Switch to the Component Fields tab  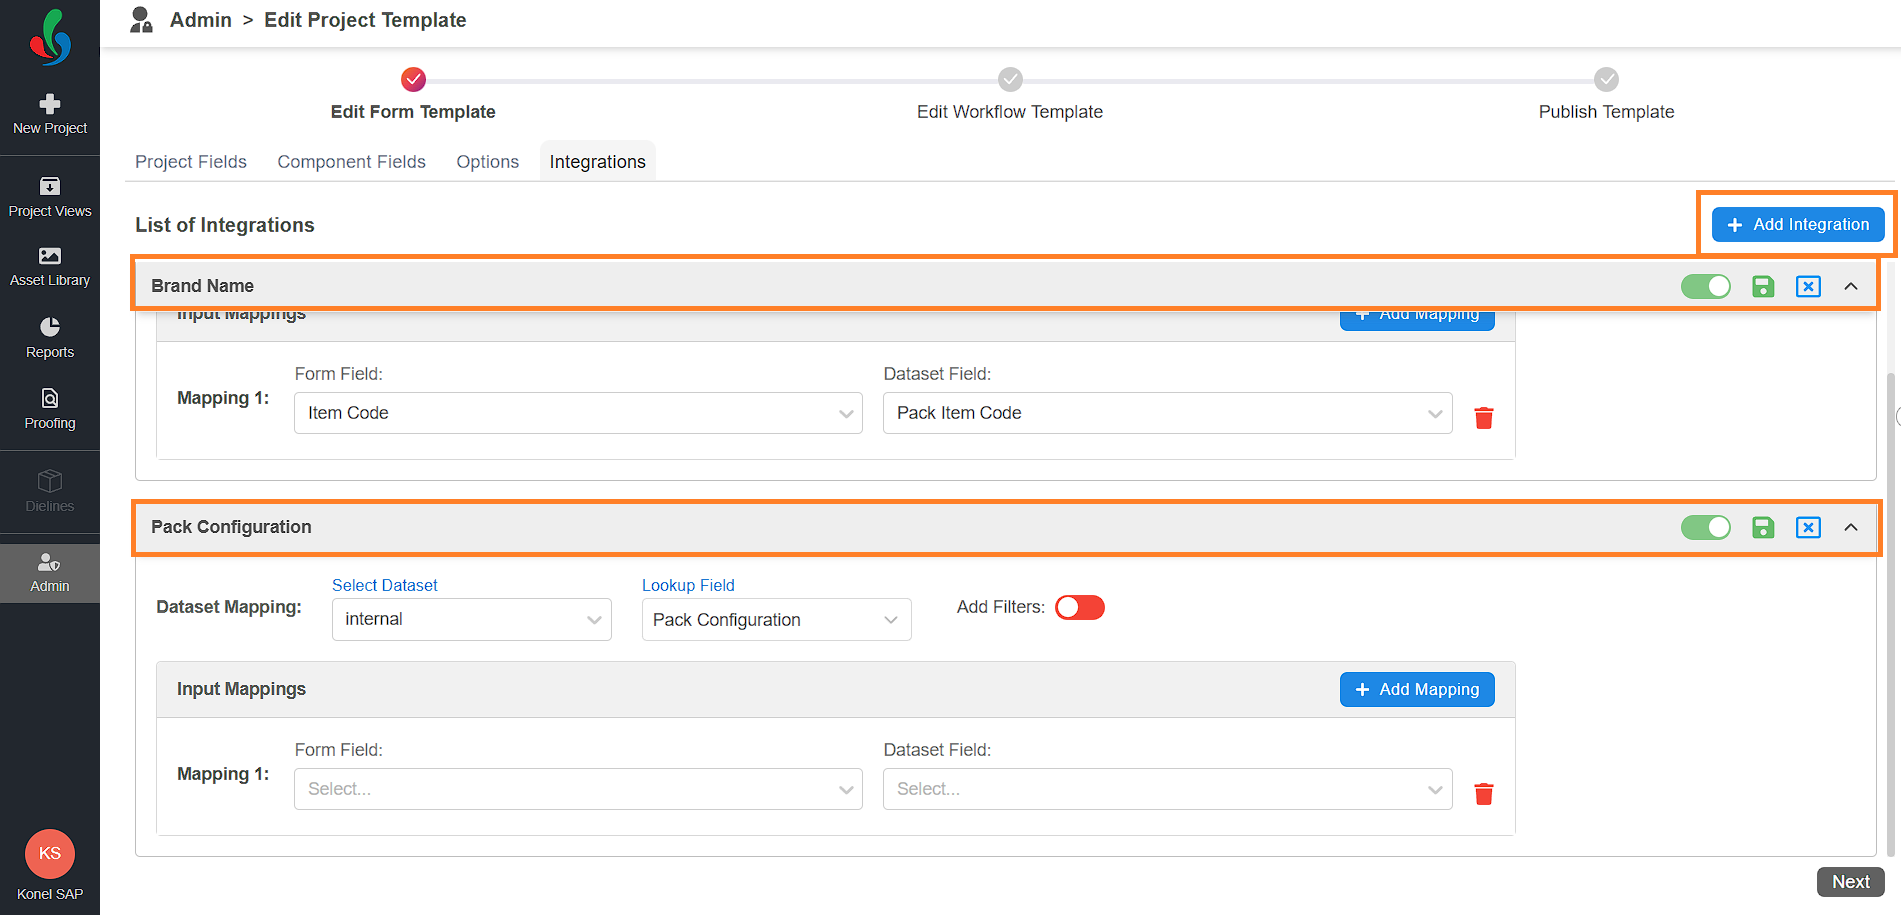351,162
